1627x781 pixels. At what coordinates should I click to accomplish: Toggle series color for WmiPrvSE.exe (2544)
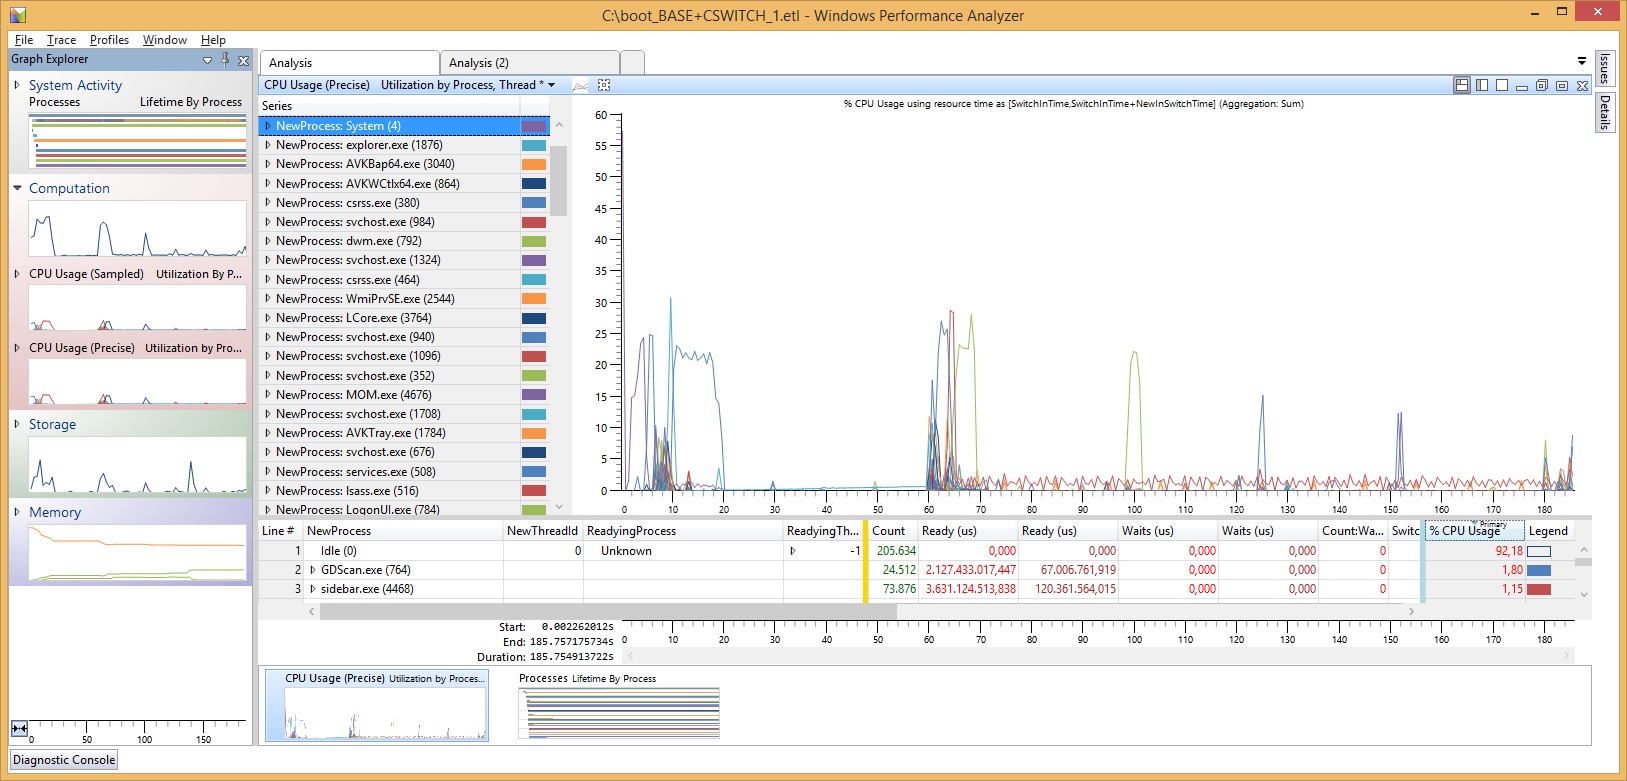pyautogui.click(x=534, y=299)
